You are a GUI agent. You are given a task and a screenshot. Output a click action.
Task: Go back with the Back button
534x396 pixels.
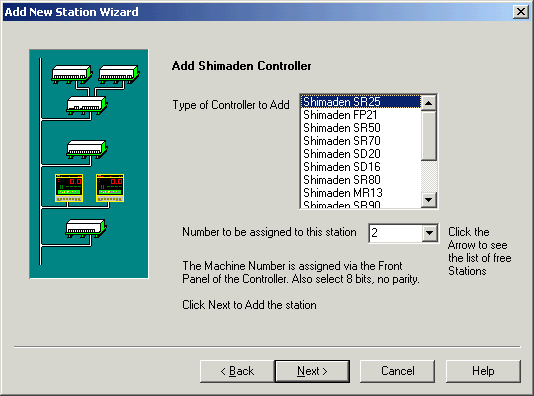pyautogui.click(x=237, y=371)
